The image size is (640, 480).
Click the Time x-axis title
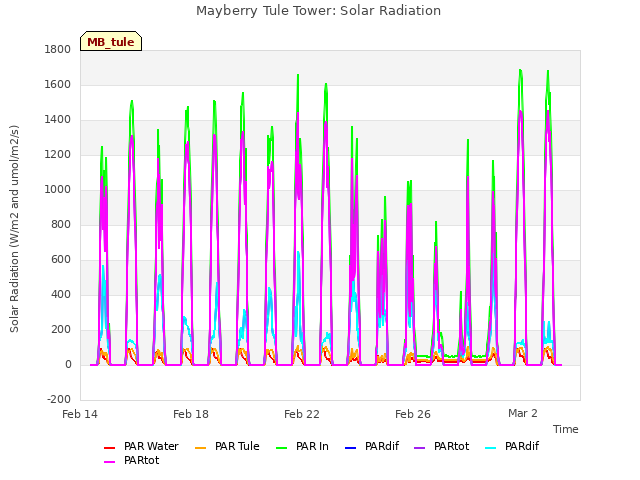click(566, 429)
